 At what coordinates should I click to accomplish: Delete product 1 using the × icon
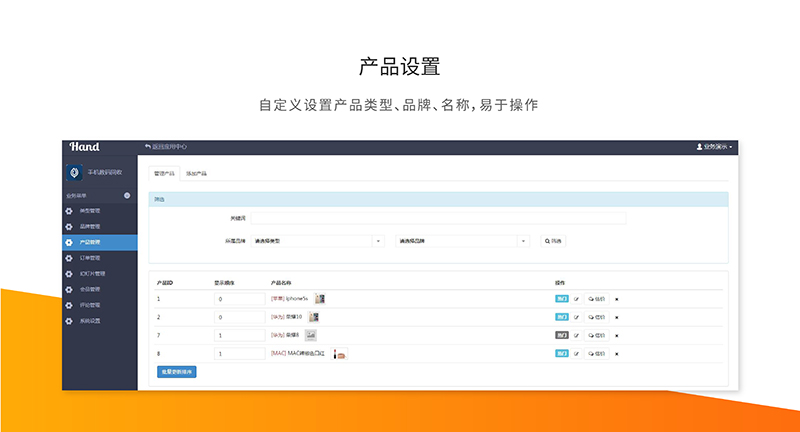point(617,299)
